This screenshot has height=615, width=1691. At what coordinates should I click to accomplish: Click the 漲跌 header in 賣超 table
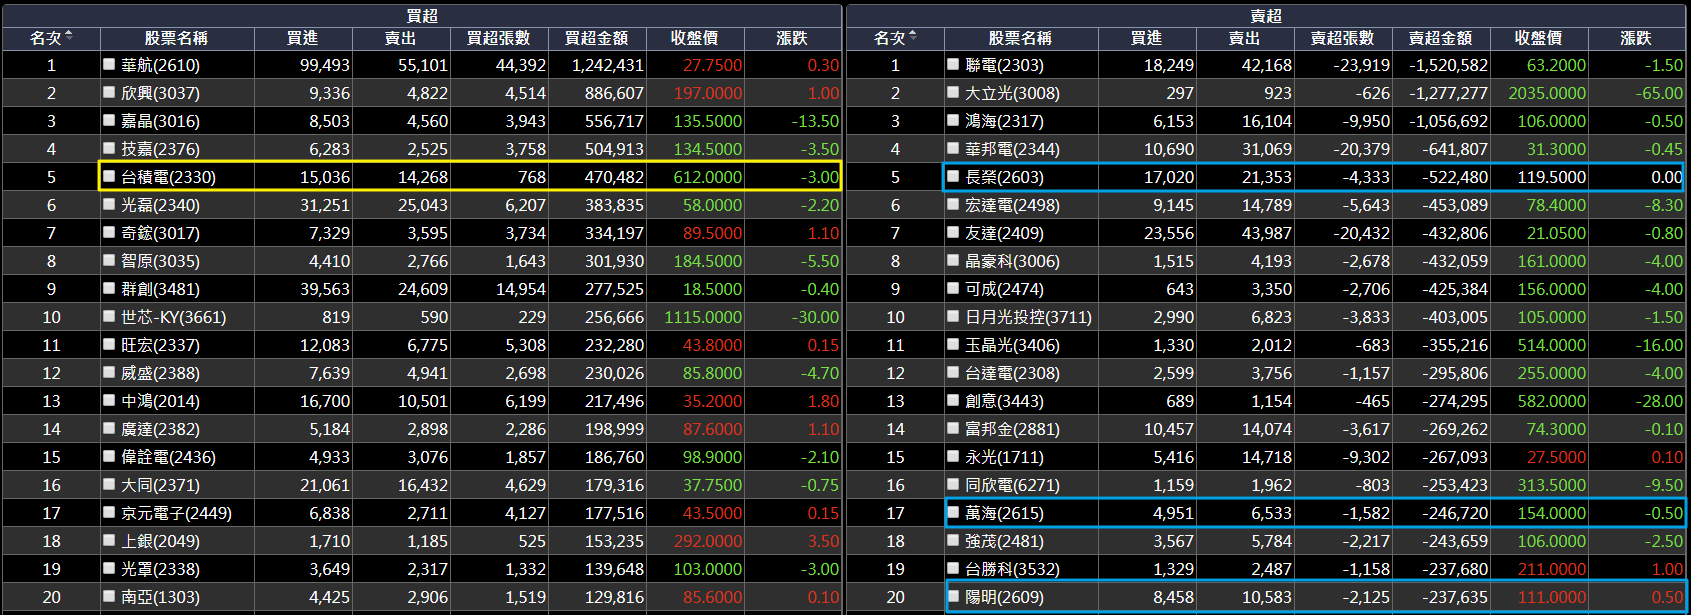(x=1636, y=38)
